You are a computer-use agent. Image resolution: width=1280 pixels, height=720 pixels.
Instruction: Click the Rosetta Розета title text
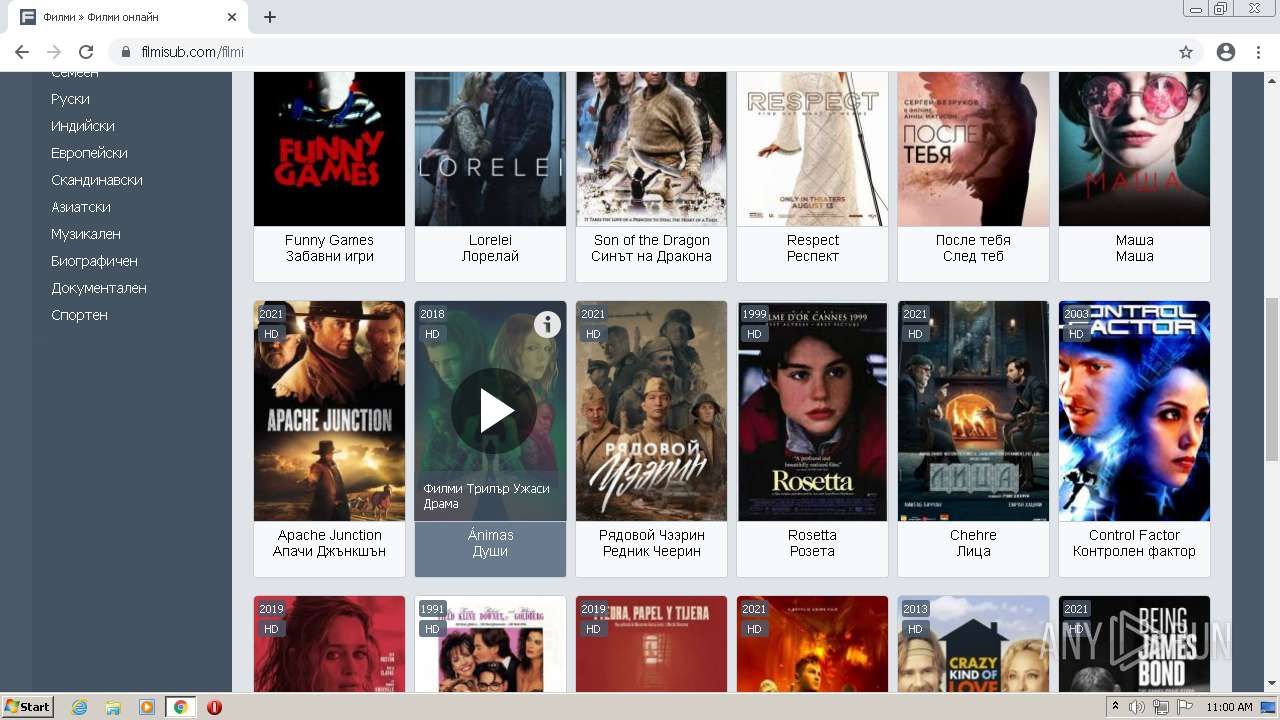tap(812, 543)
